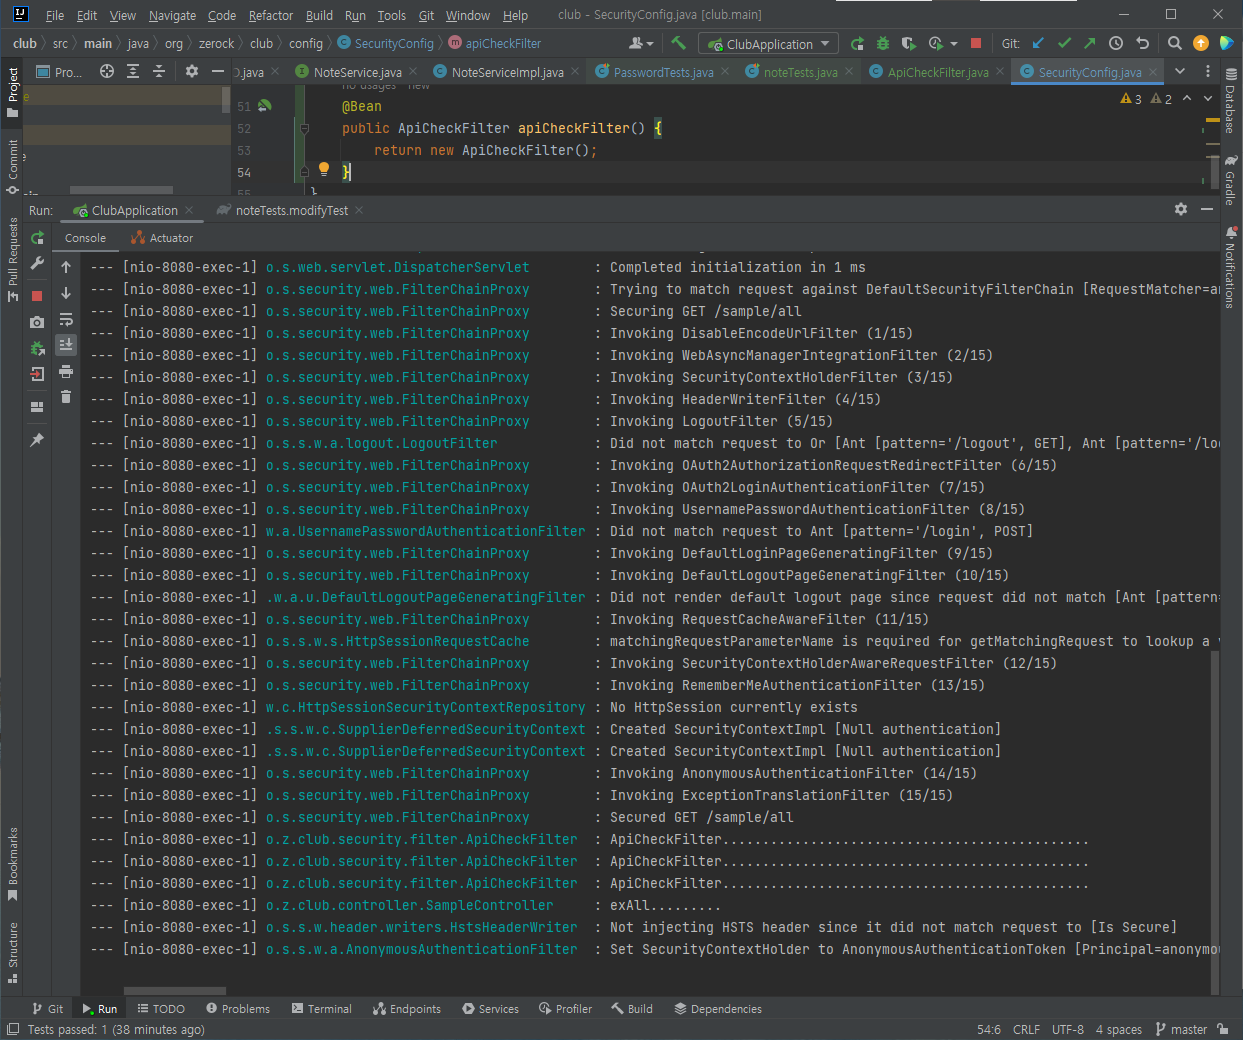Show the intention lightbulb actions

coord(324,169)
